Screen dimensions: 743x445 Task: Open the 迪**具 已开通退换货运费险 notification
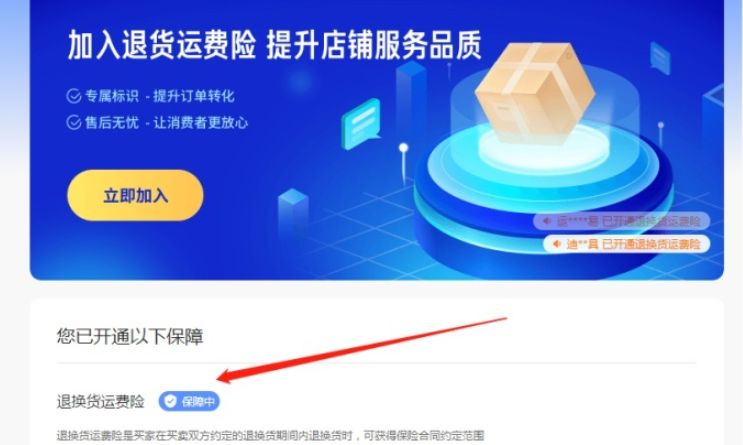[x=626, y=244]
